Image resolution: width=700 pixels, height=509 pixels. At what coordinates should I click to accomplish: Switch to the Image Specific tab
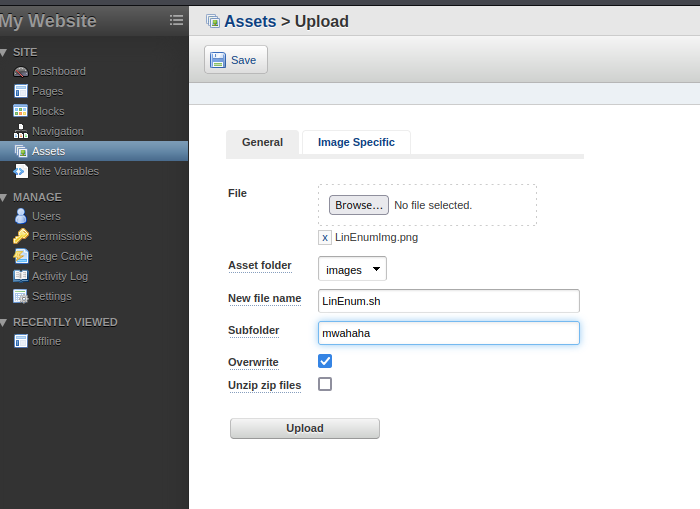tap(356, 142)
